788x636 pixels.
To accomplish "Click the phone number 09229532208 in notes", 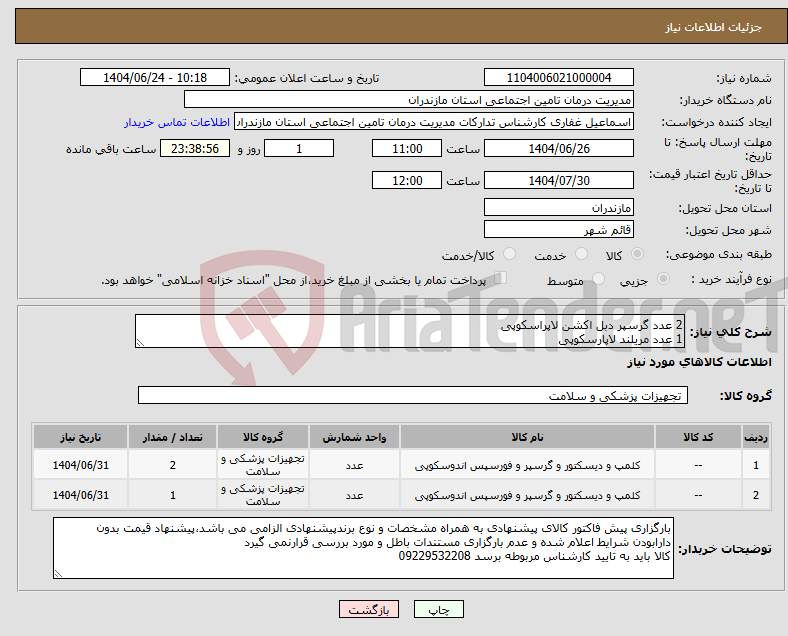I will (x=435, y=556).
